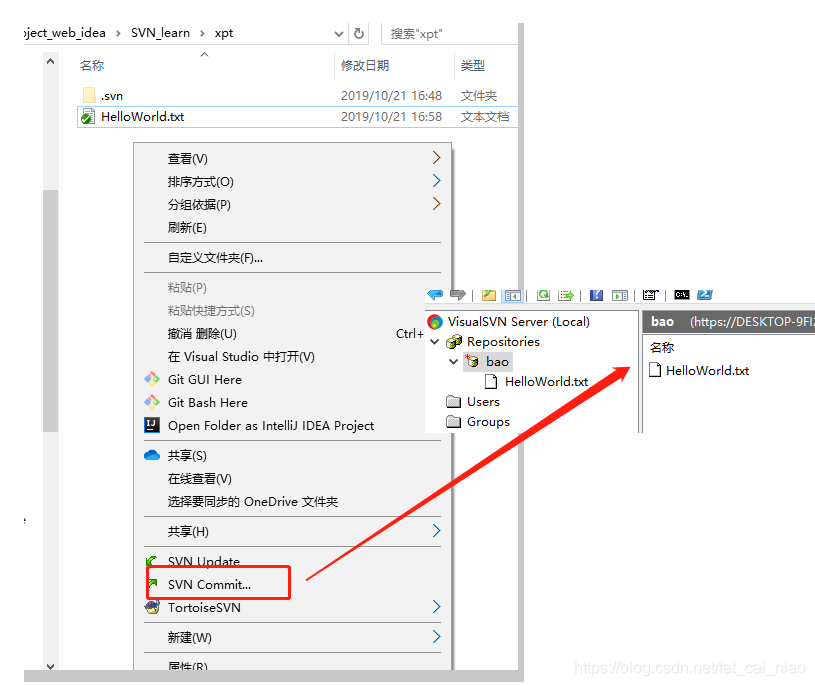Expand the TortoiseSVN submenu
Viewport: 815px width, 686px height.
click(x=436, y=606)
